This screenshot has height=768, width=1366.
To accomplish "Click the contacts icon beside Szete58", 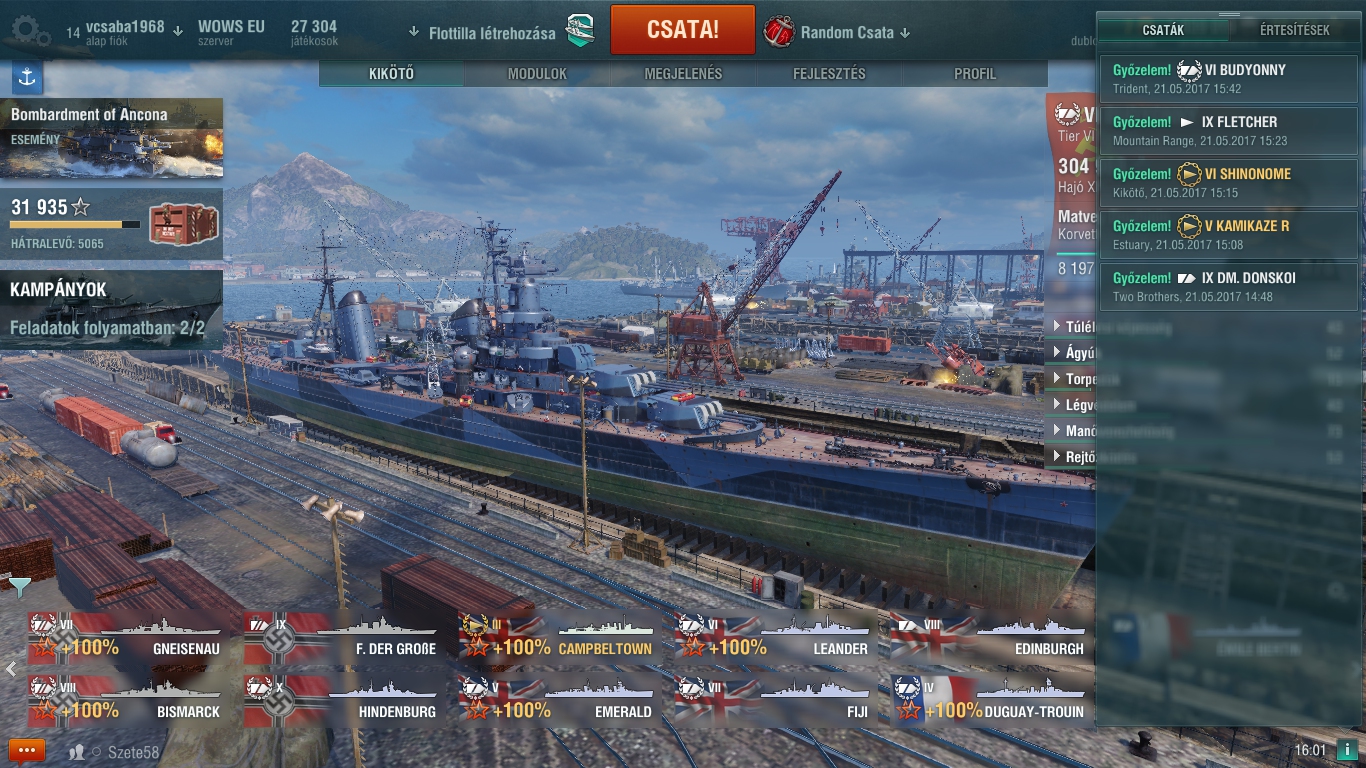I will 77,751.
